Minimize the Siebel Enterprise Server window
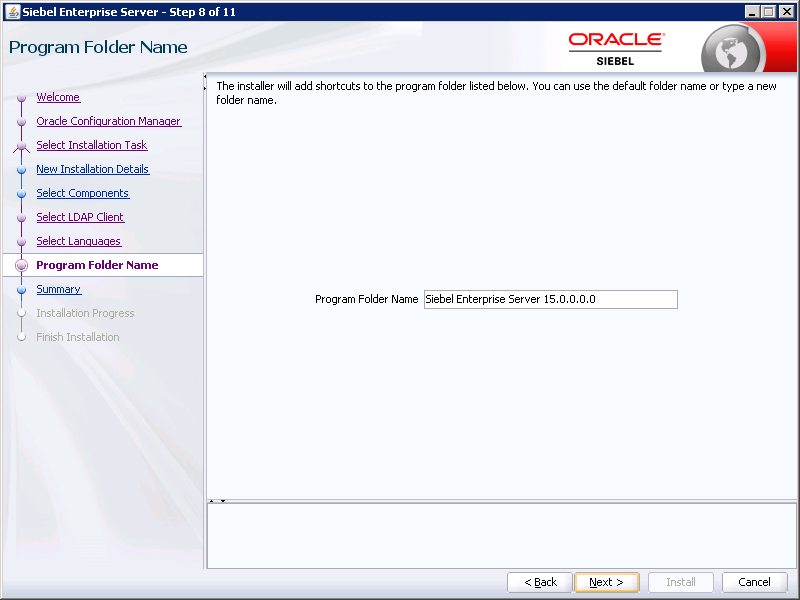 (x=752, y=12)
